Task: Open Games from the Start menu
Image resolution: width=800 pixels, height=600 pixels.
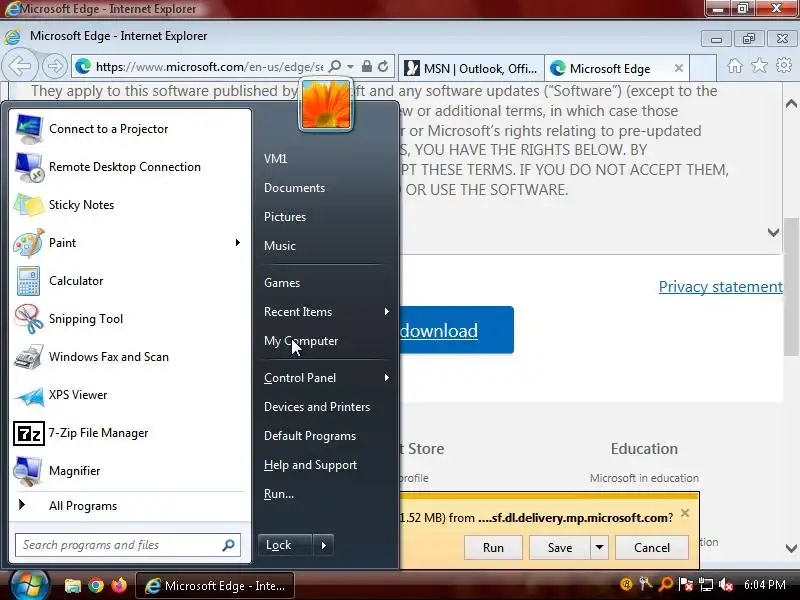Action: (282, 283)
